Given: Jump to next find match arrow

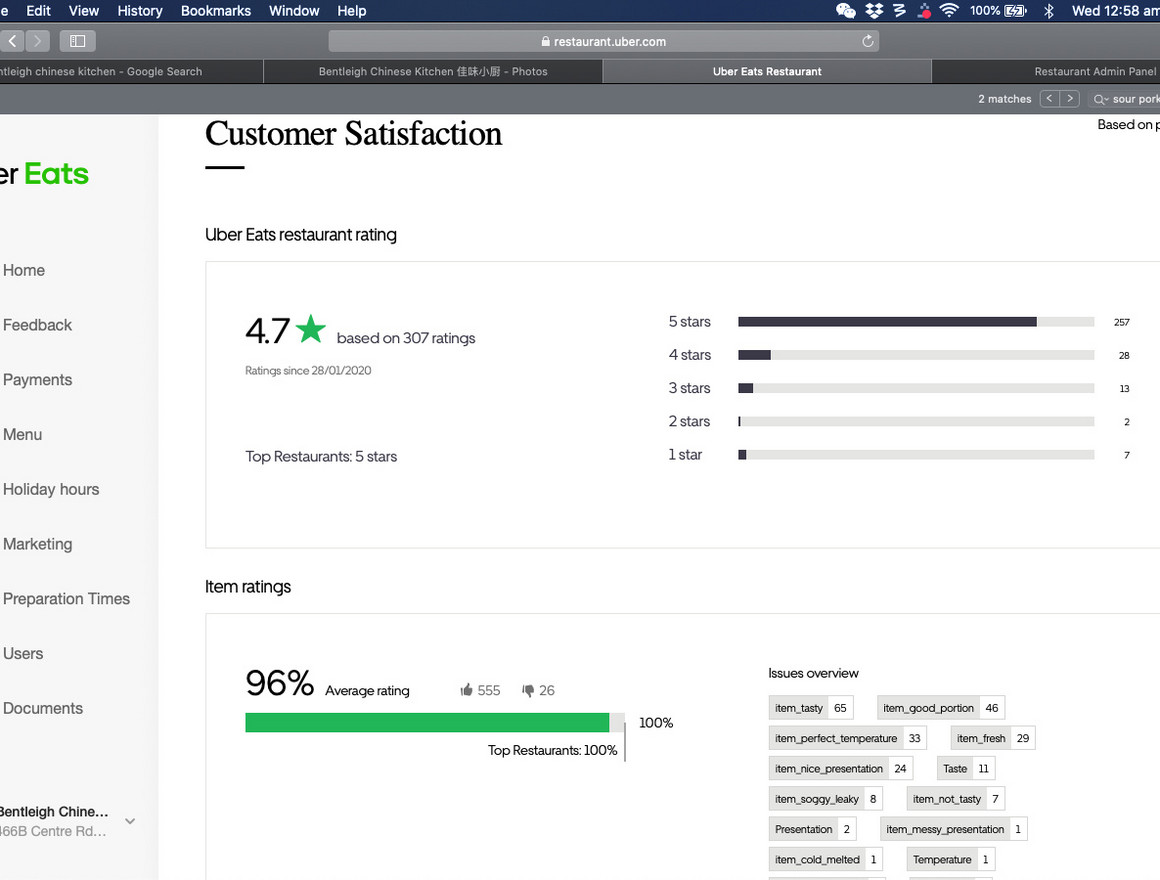Looking at the screenshot, I should (1070, 98).
